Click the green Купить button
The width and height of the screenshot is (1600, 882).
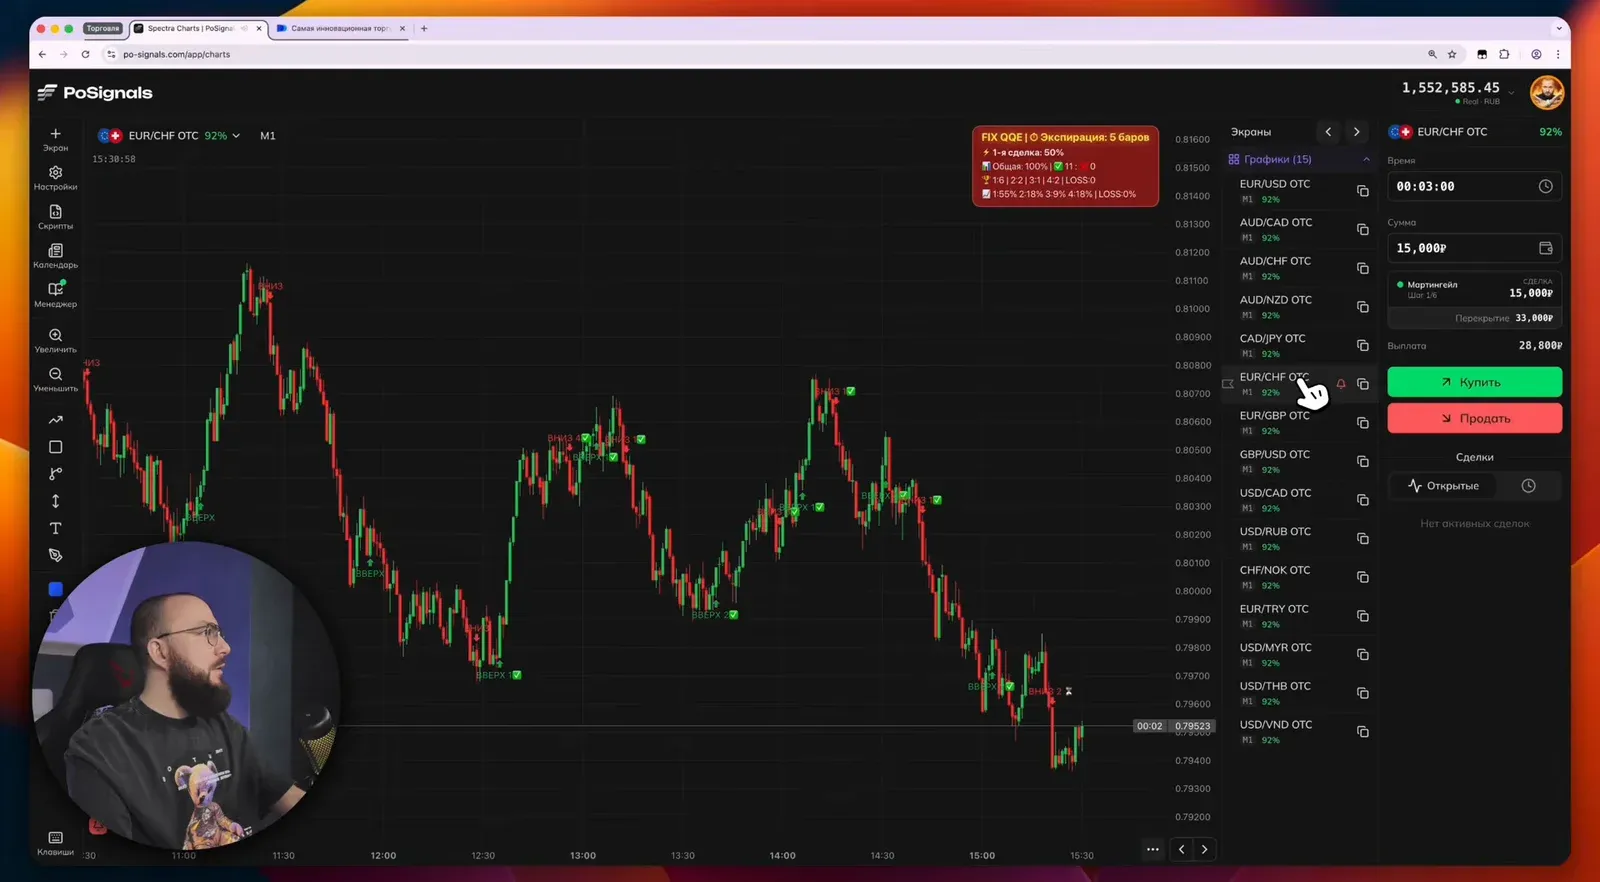pyautogui.click(x=1474, y=382)
